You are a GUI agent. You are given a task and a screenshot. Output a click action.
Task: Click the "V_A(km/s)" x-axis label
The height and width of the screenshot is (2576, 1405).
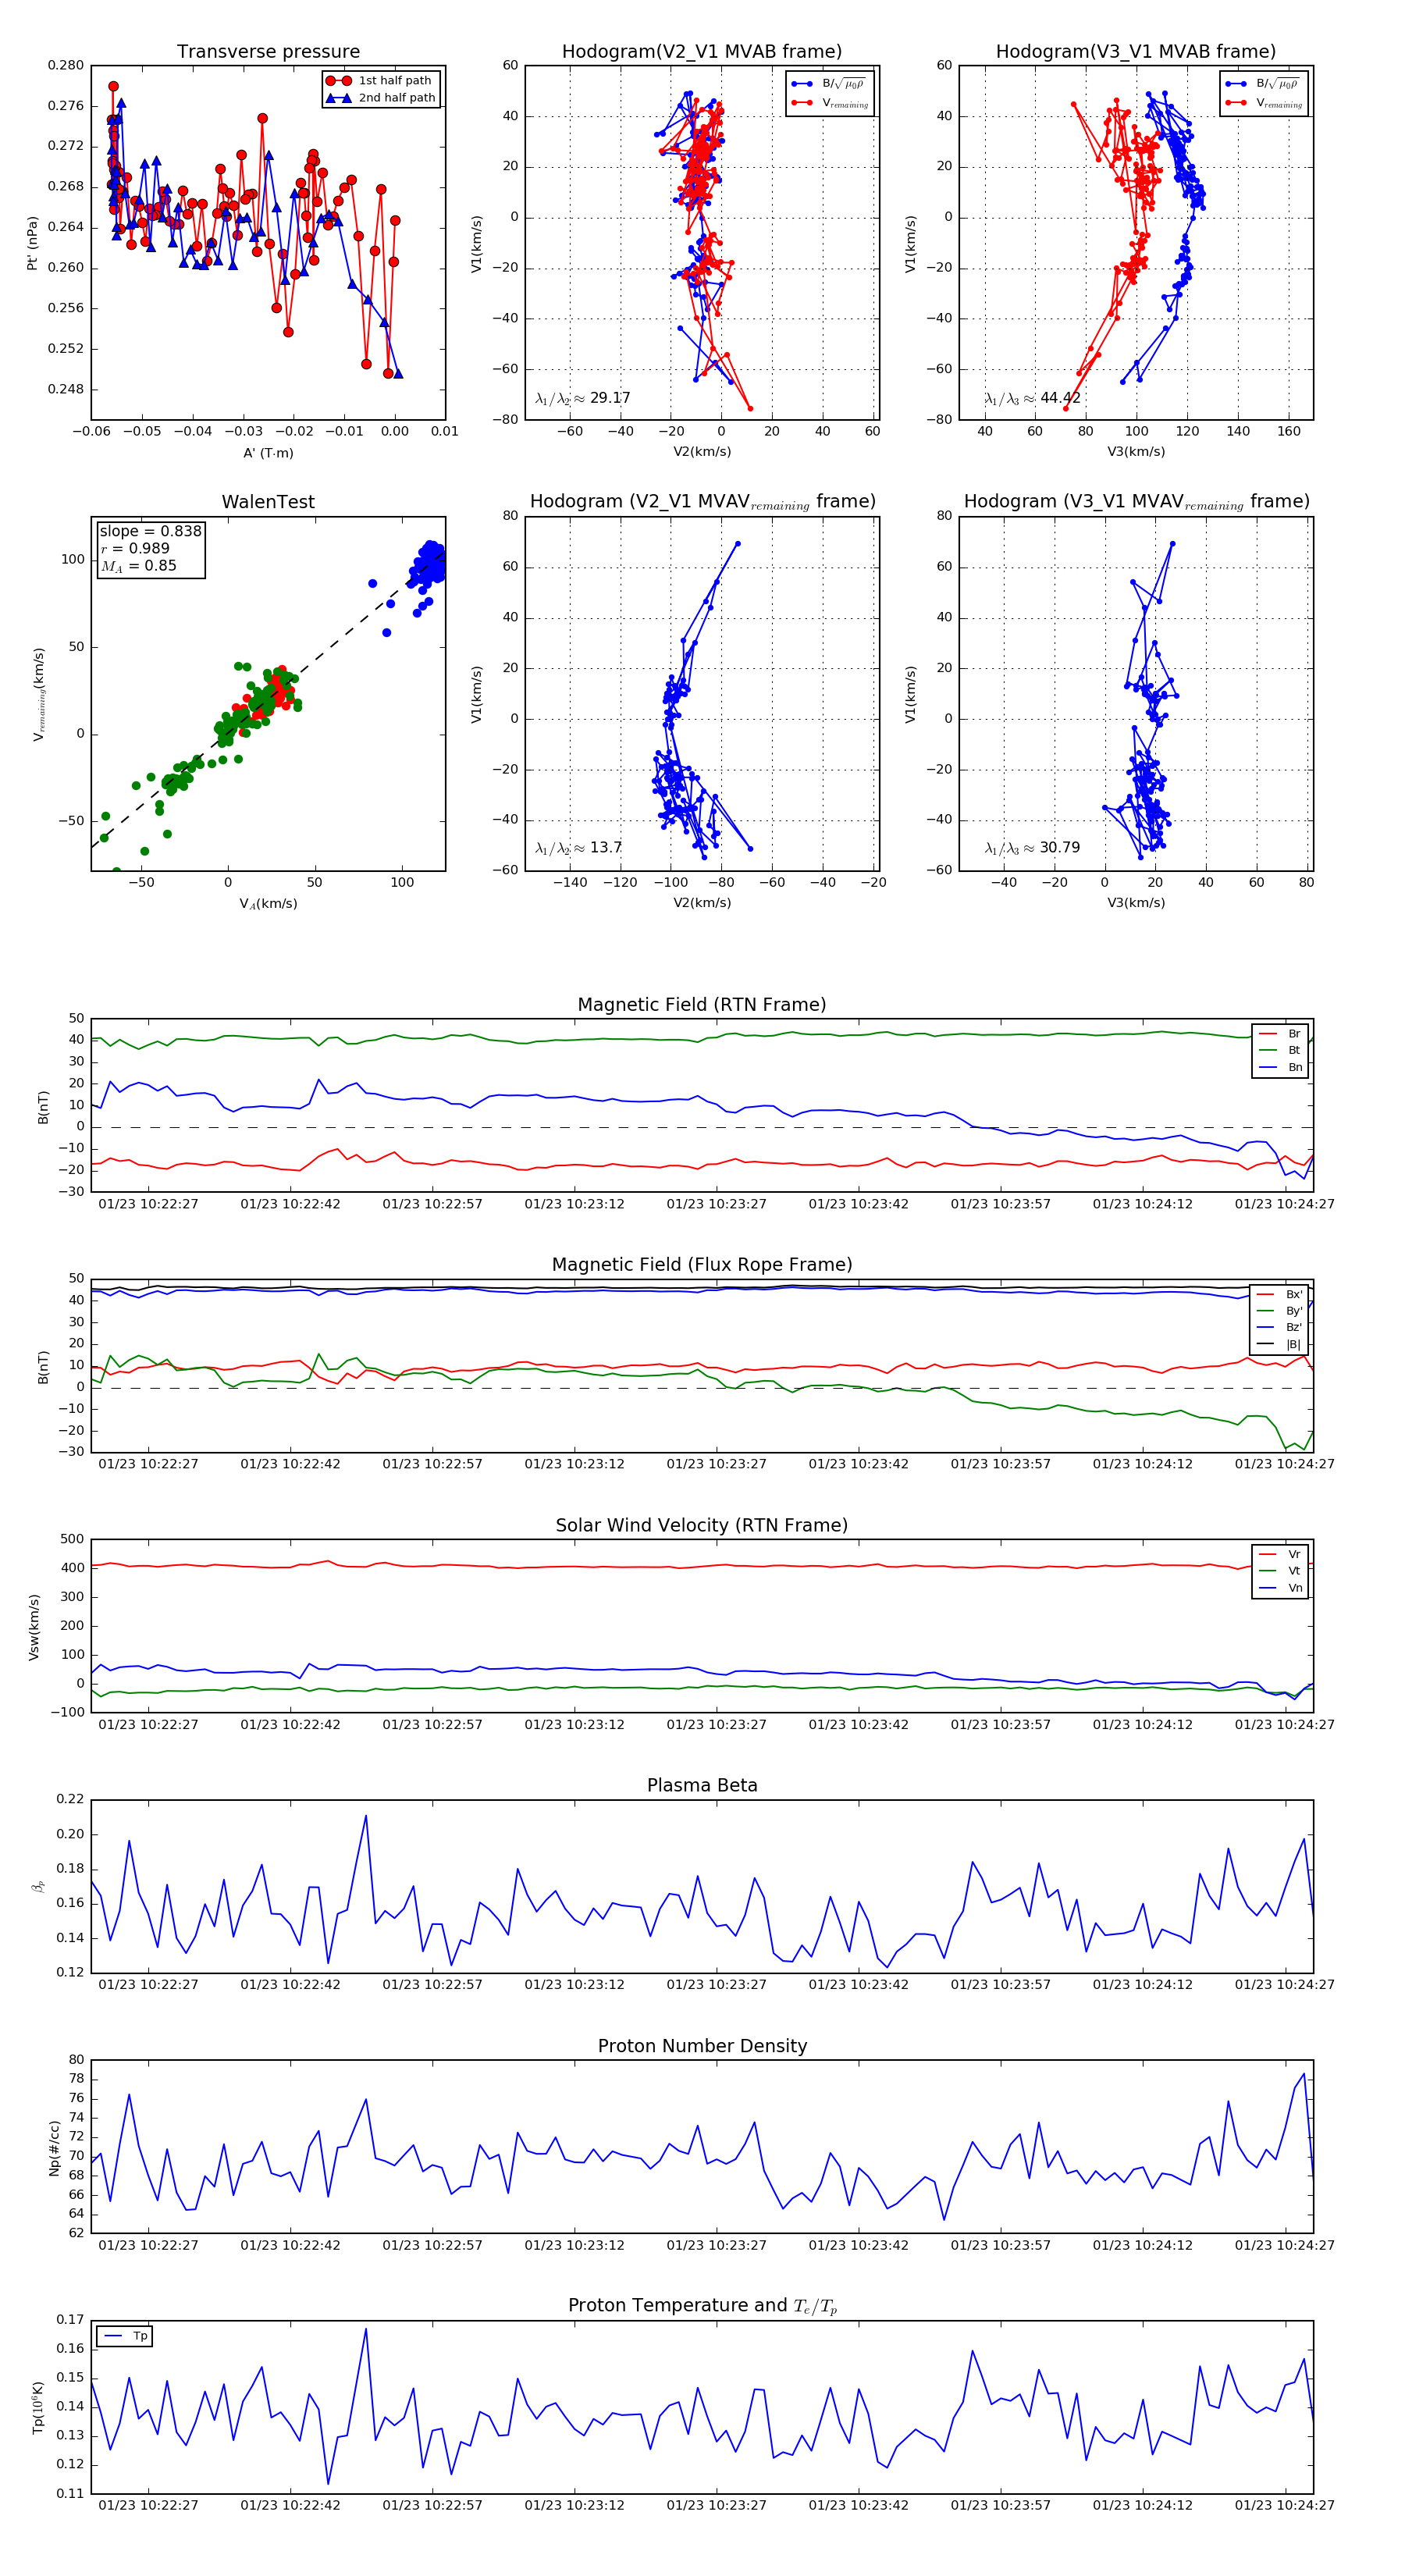point(268,904)
